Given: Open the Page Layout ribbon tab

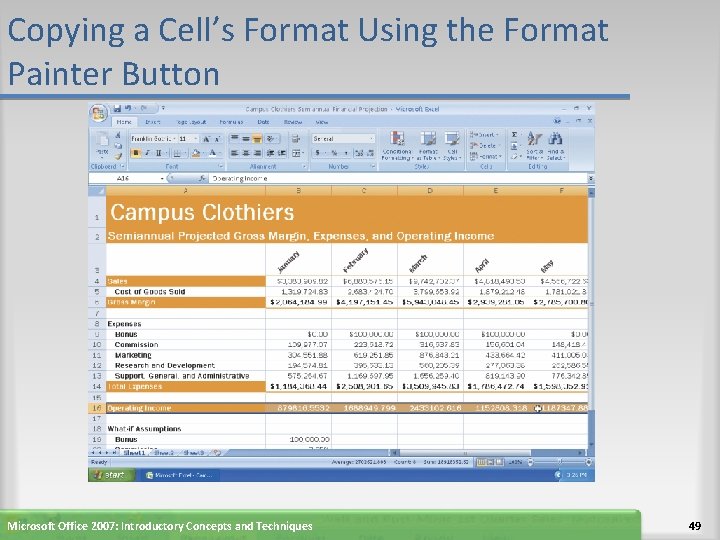Looking at the screenshot, I should coord(191,122).
